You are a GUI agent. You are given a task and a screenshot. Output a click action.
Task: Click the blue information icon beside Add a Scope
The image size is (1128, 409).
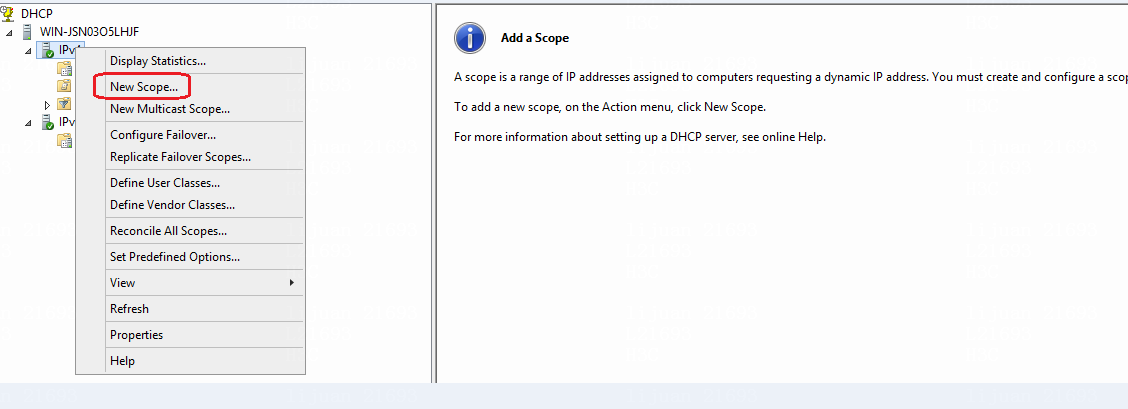point(470,37)
